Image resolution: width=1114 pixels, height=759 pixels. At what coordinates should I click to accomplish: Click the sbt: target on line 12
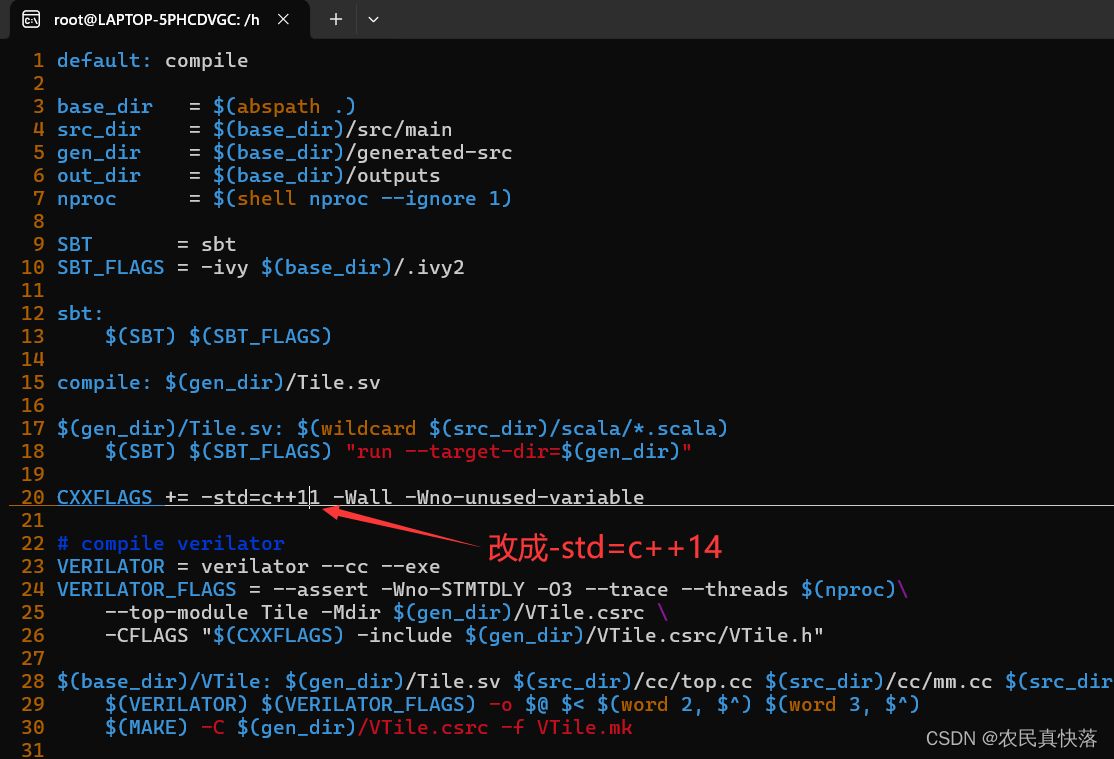coord(80,313)
